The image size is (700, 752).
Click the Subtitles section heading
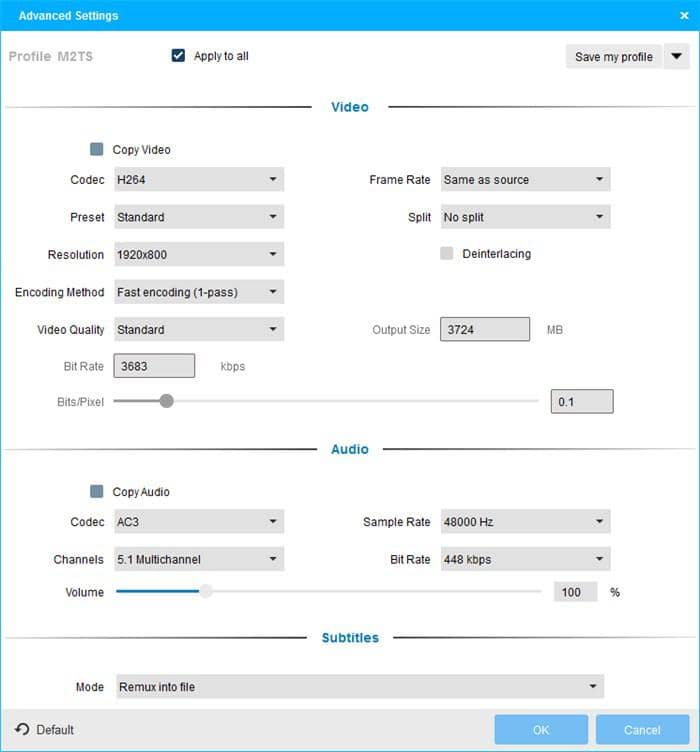[350, 637]
